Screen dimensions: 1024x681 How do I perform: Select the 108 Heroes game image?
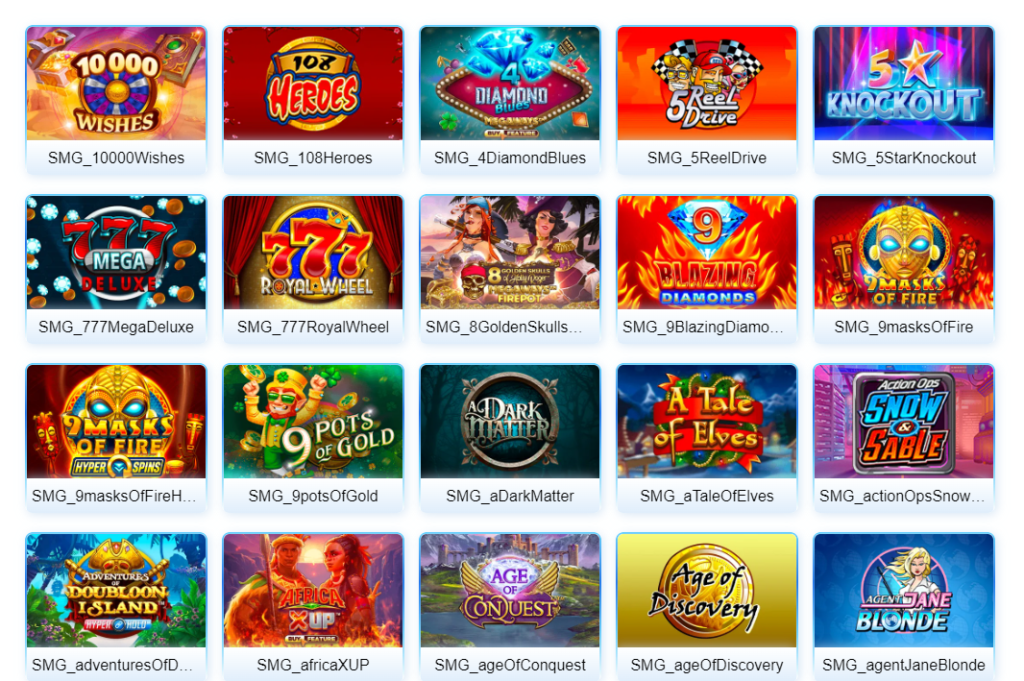click(313, 84)
